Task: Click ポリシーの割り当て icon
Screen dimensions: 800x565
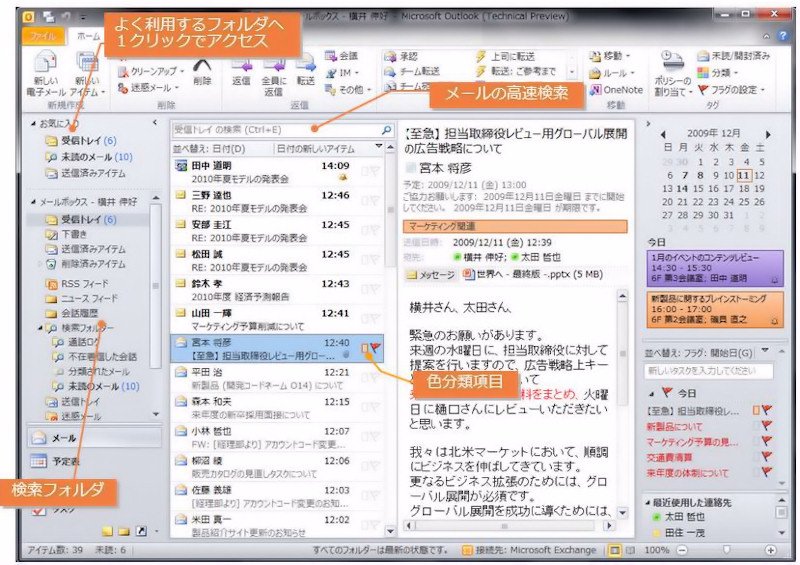Action: (x=672, y=62)
